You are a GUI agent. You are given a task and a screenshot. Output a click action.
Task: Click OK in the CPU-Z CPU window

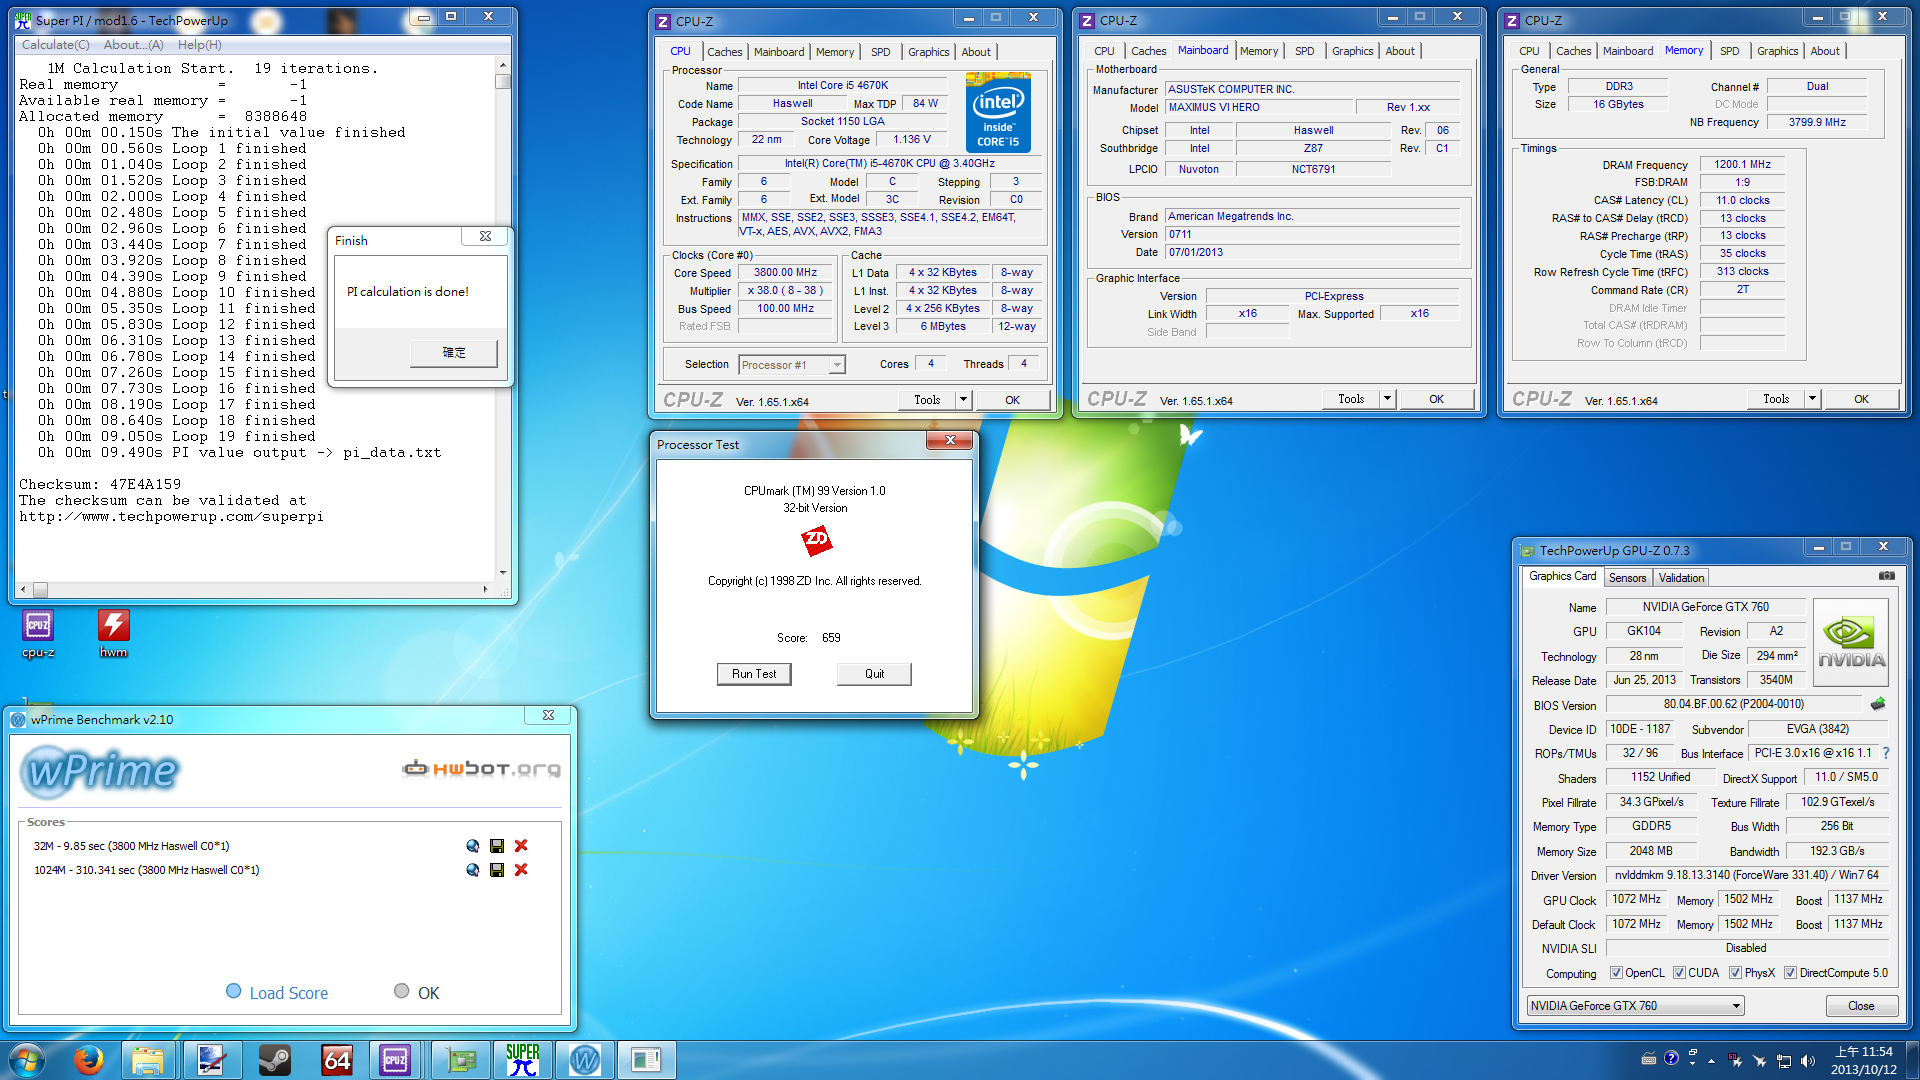click(x=1013, y=400)
